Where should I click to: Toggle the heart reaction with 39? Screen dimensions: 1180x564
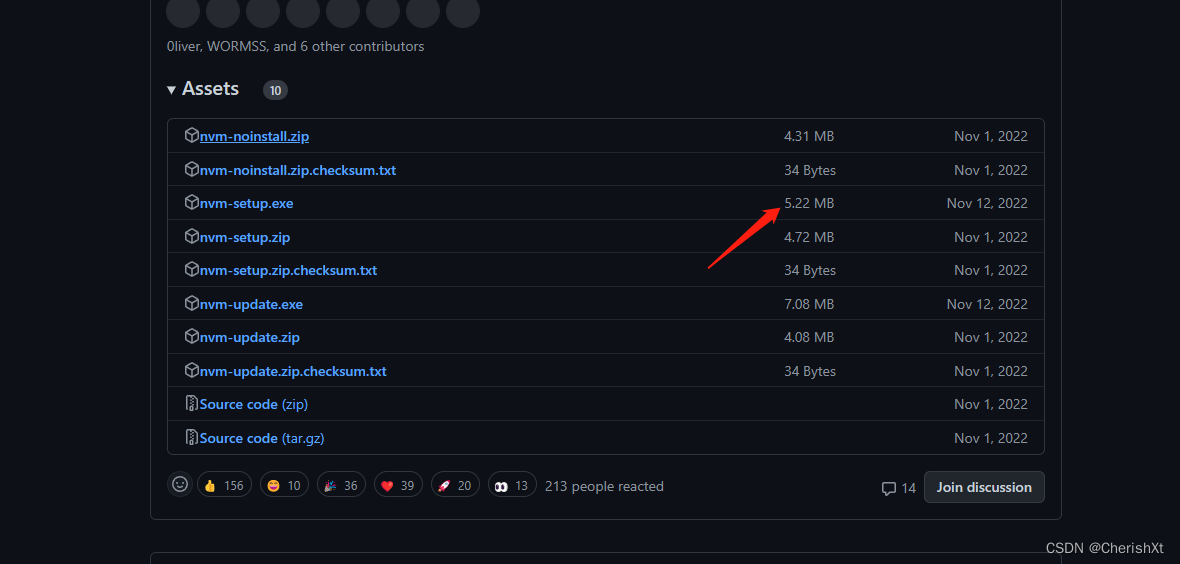[x=398, y=486]
